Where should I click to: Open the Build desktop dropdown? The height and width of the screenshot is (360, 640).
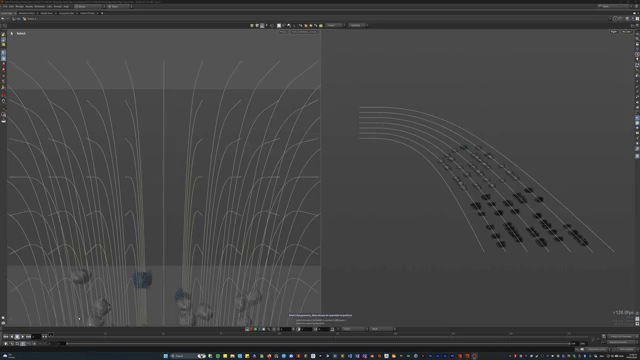(x=89, y=7)
